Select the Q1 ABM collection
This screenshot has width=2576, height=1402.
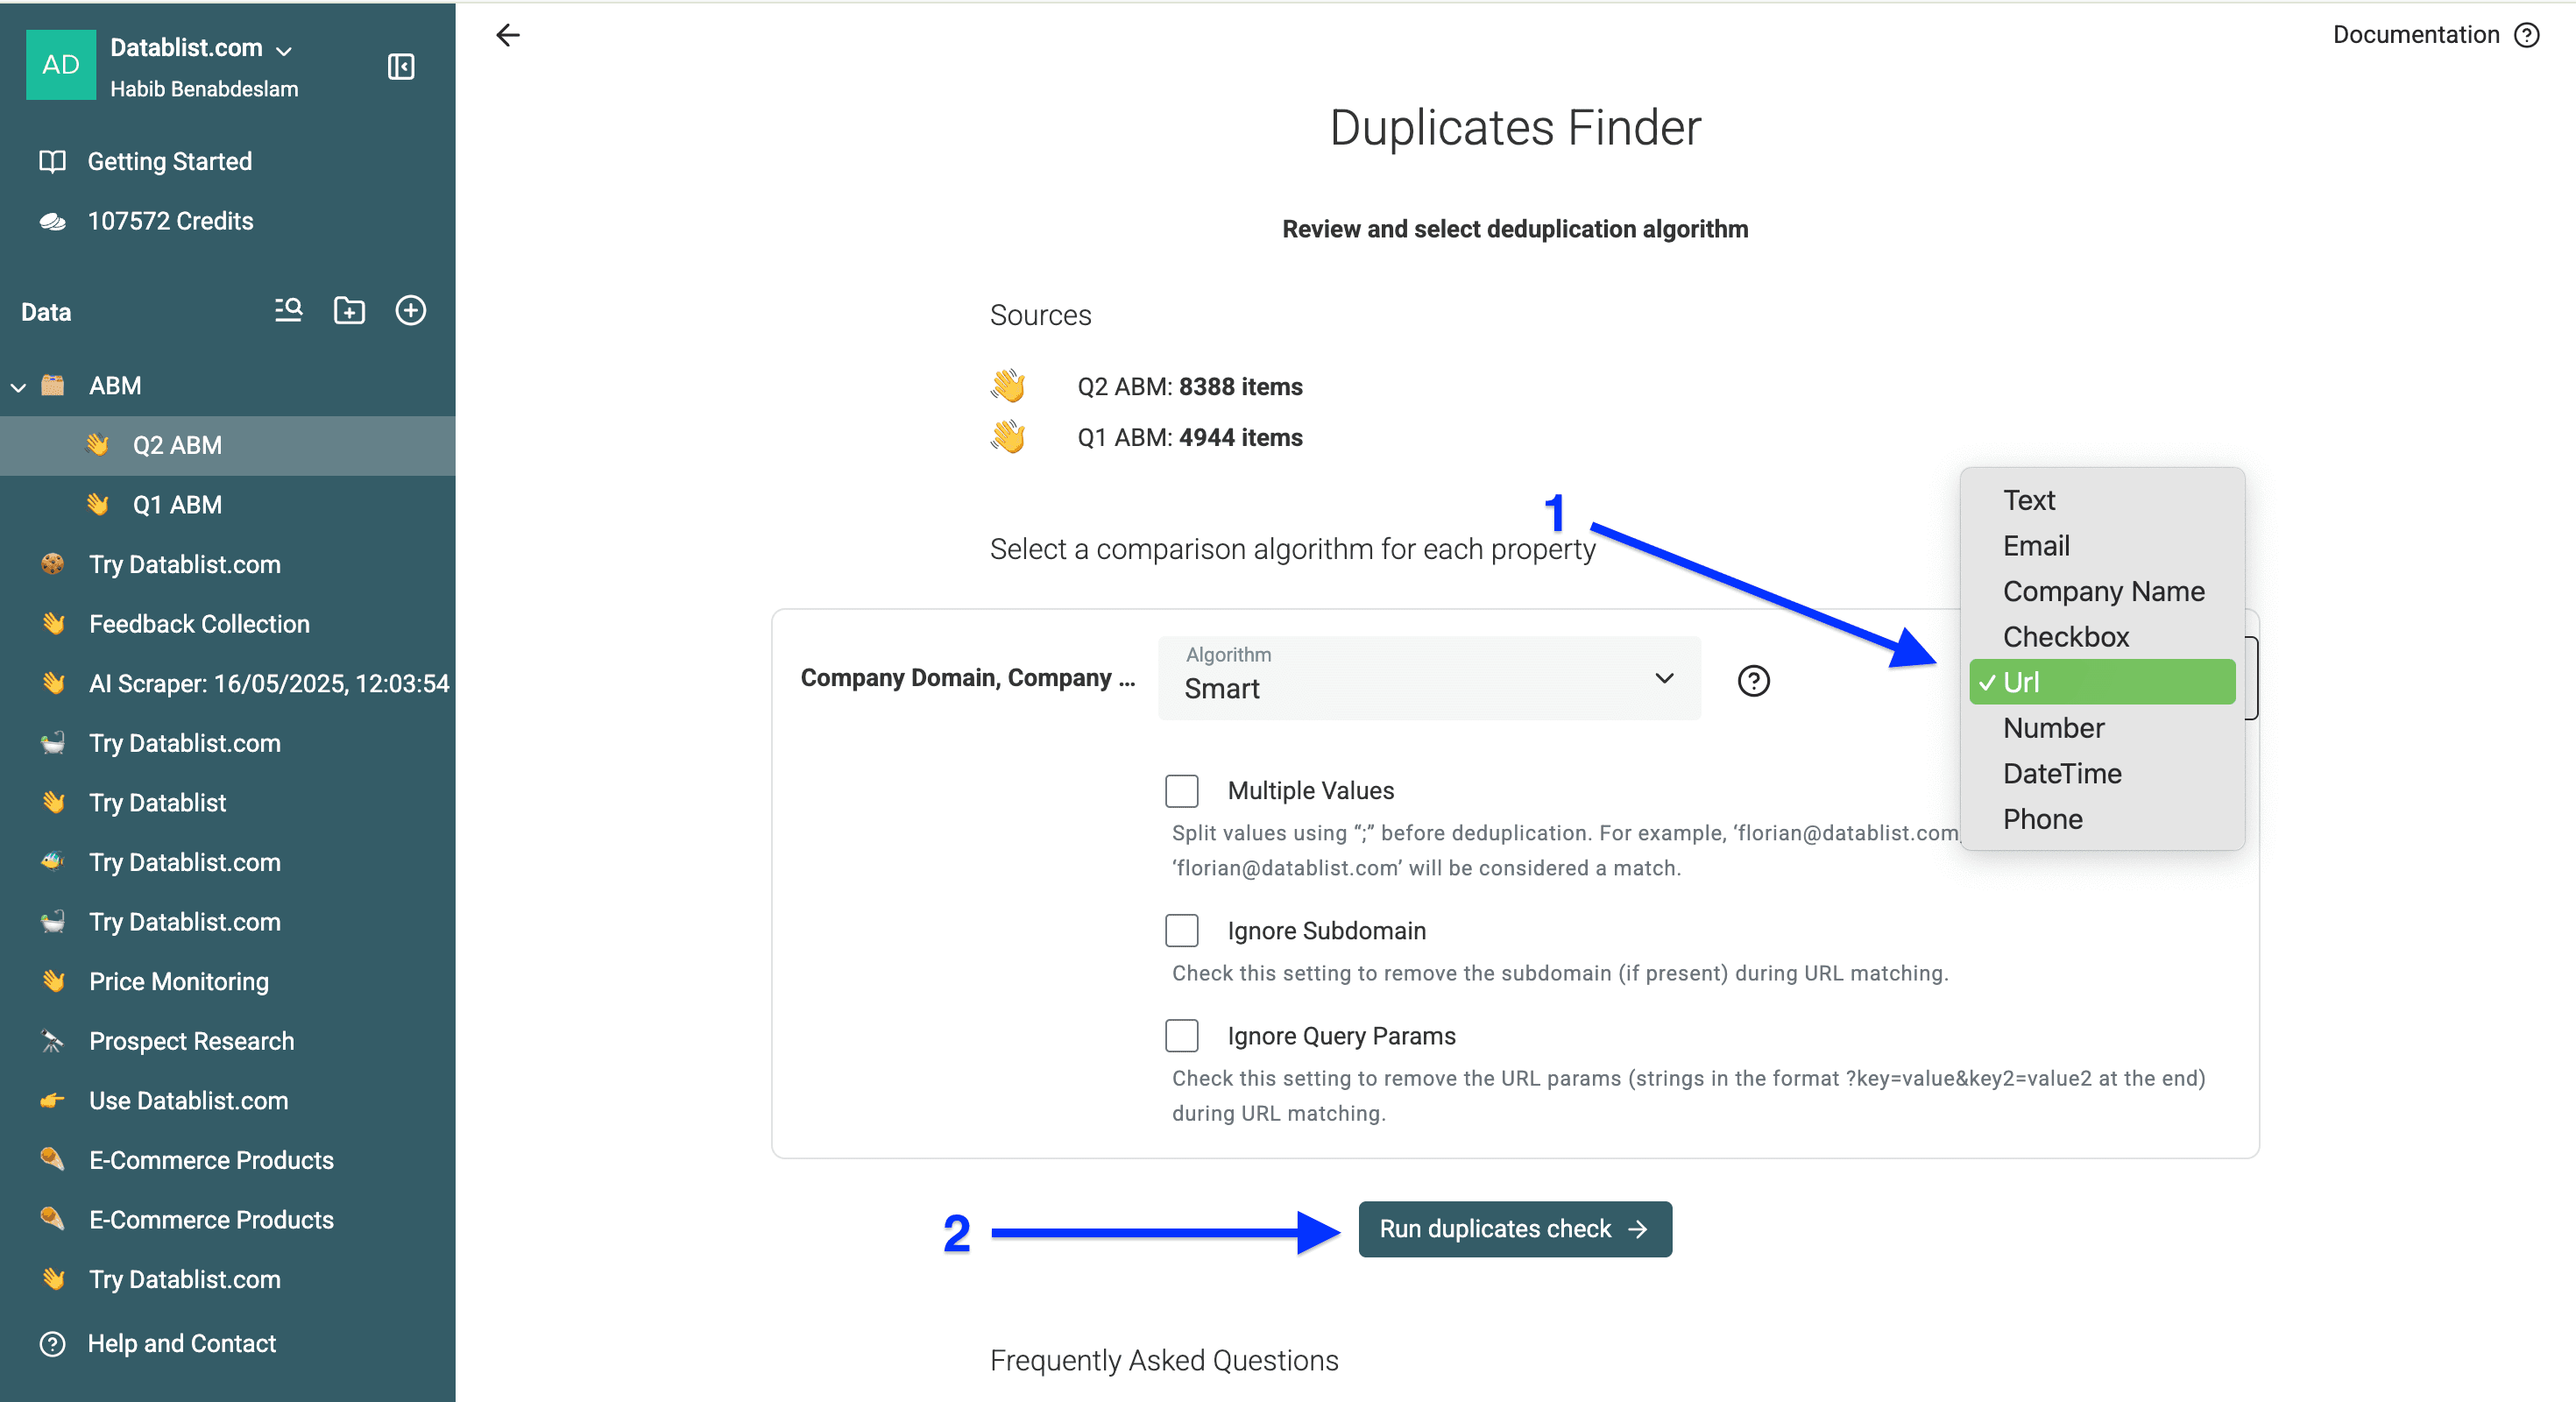tap(178, 504)
